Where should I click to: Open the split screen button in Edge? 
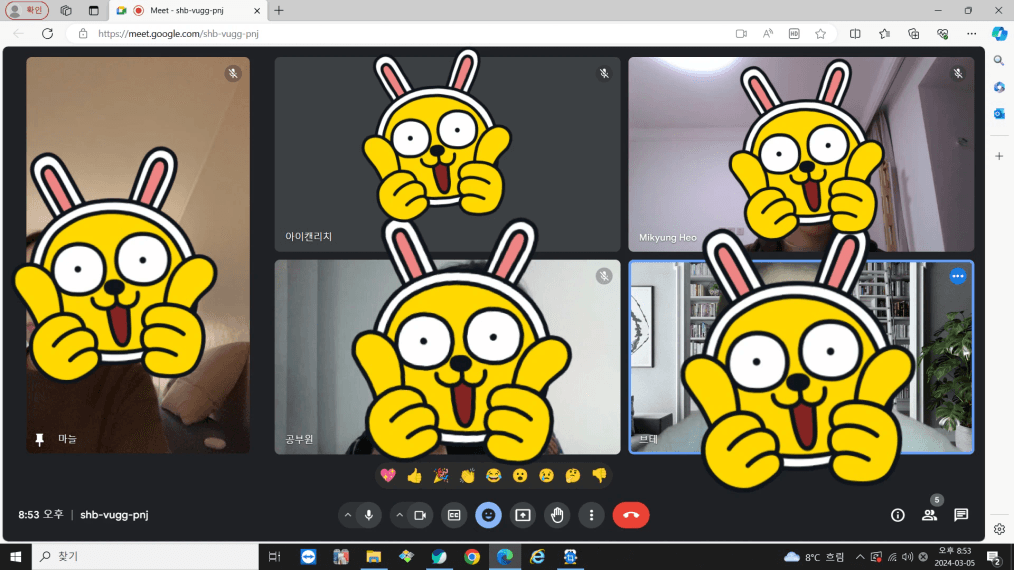pos(855,34)
